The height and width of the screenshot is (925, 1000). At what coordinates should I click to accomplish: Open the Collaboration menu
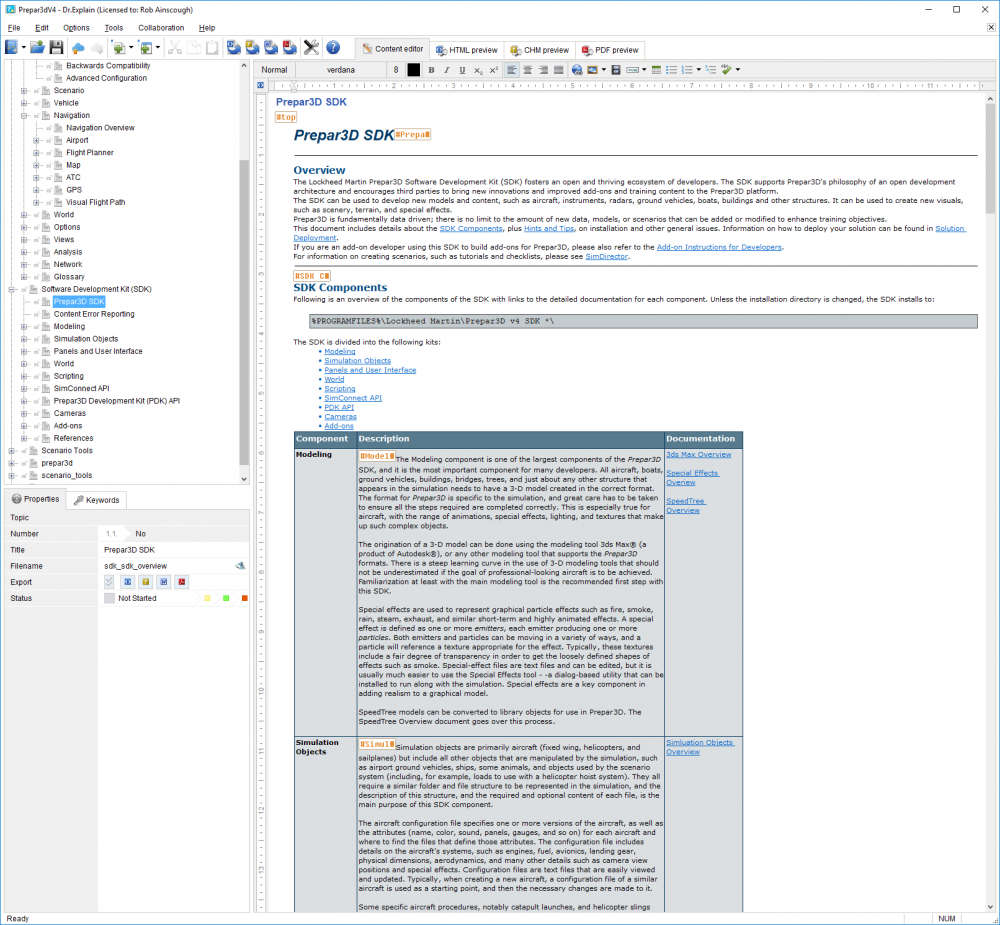tap(161, 28)
